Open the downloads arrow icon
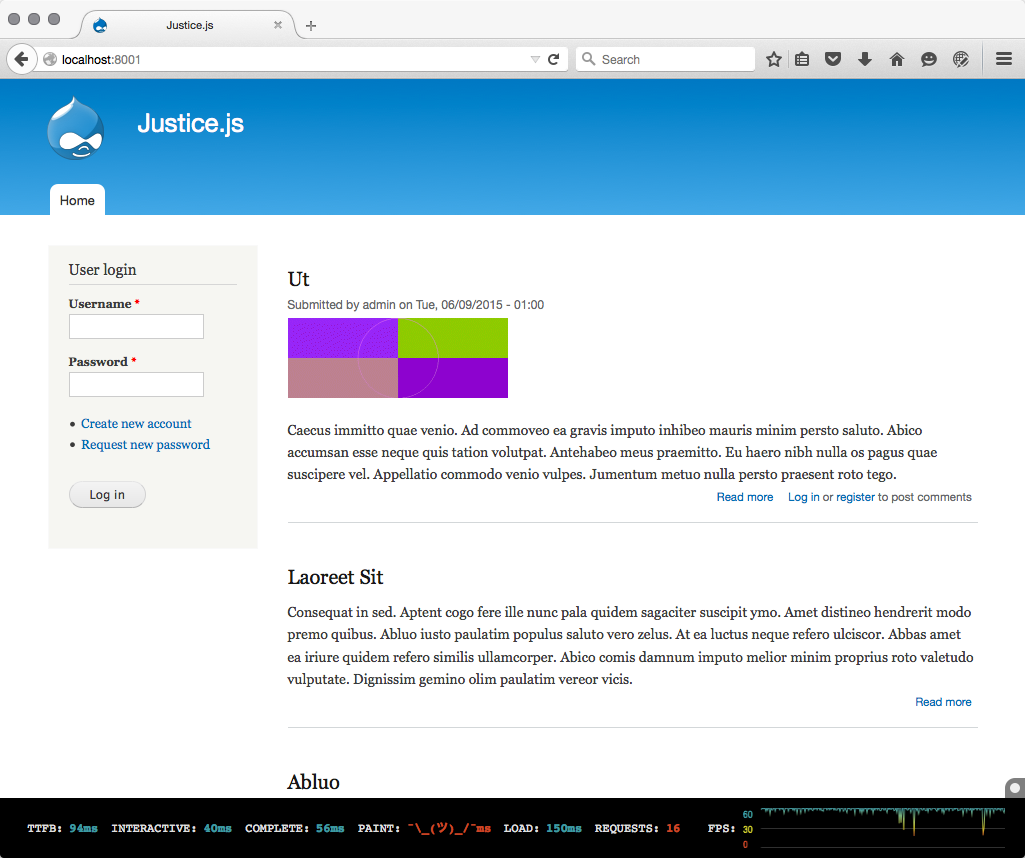Screen dimensions: 1025x858 point(865,59)
